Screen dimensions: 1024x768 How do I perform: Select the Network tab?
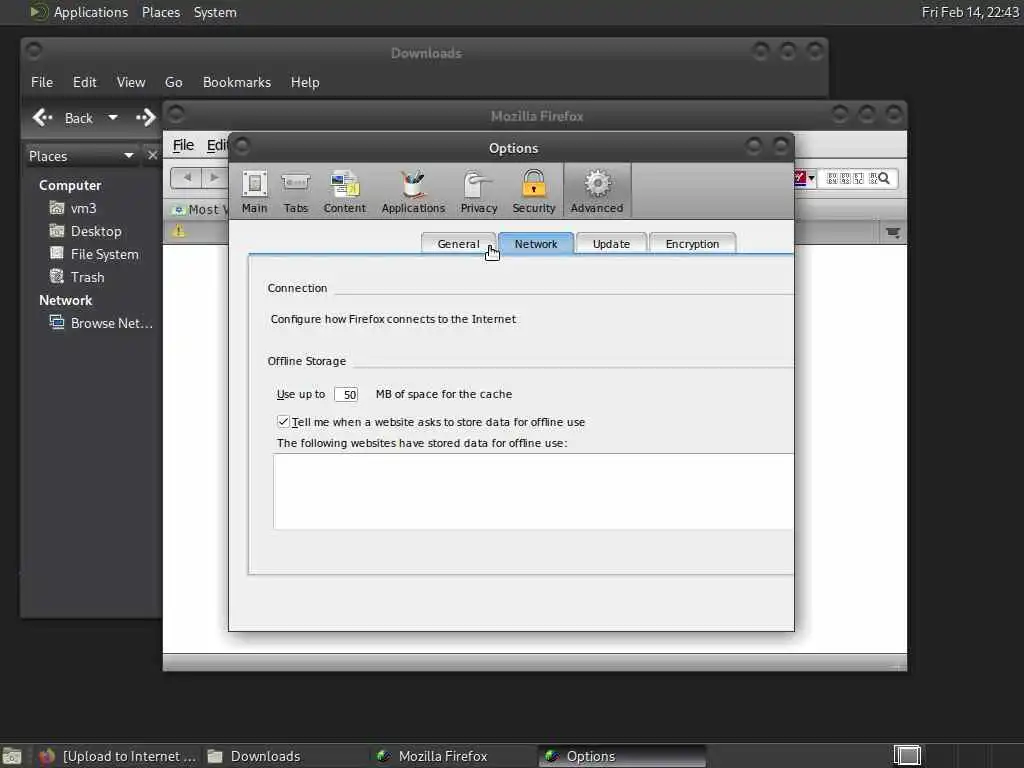pyautogui.click(x=536, y=244)
